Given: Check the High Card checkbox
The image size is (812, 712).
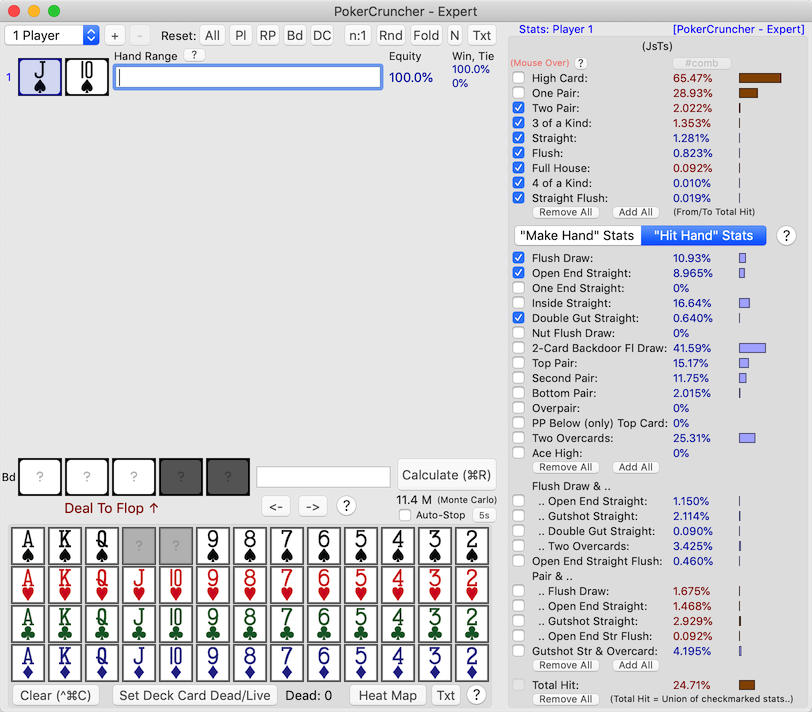Looking at the screenshot, I should 518,78.
